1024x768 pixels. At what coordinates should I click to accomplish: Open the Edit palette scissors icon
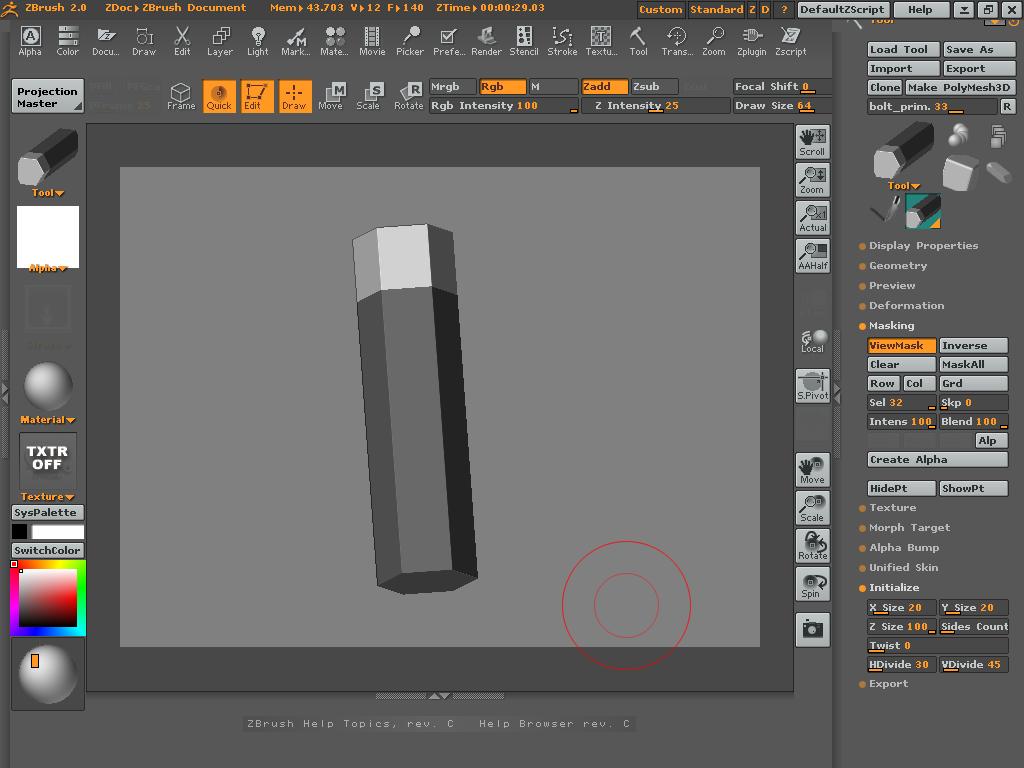click(182, 41)
